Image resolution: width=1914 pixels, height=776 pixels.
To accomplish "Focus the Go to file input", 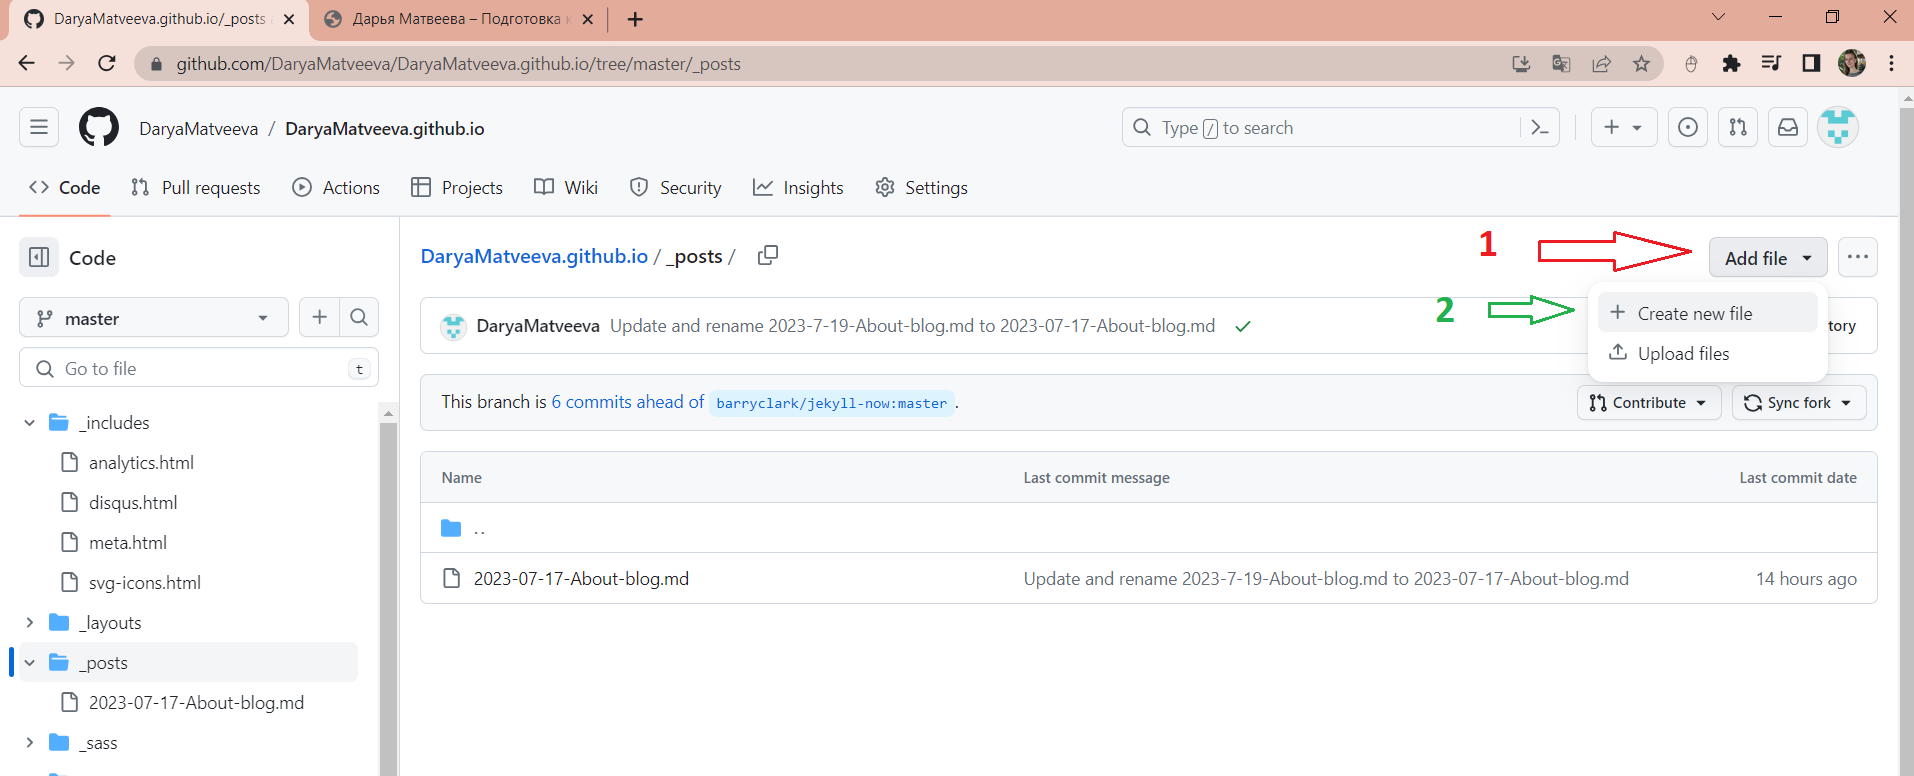I will (199, 368).
